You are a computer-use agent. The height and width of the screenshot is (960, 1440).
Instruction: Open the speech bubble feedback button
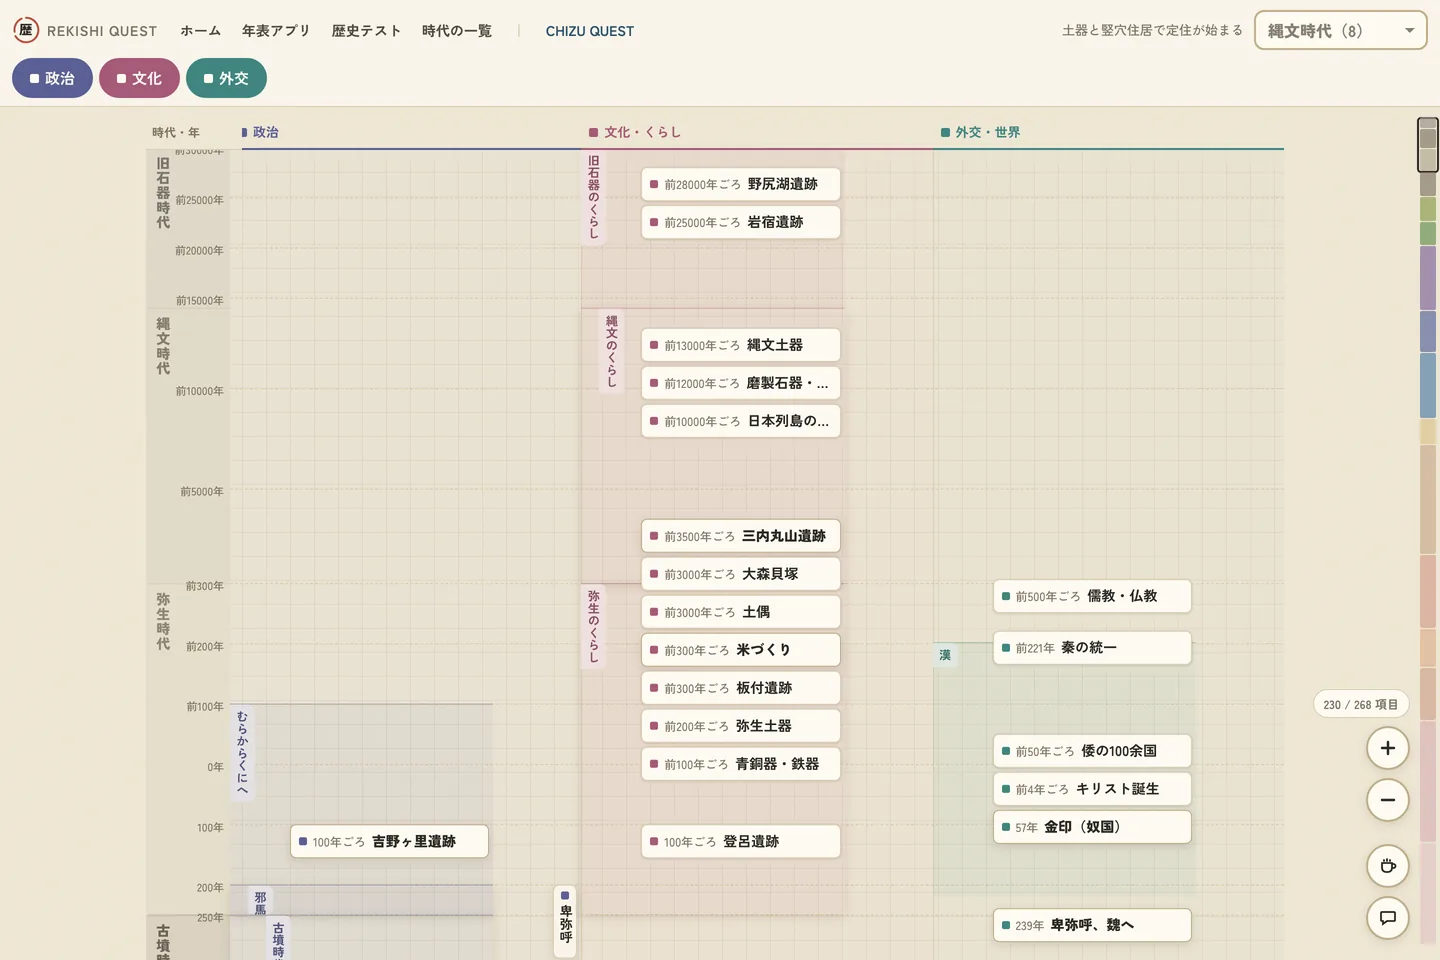pos(1388,918)
